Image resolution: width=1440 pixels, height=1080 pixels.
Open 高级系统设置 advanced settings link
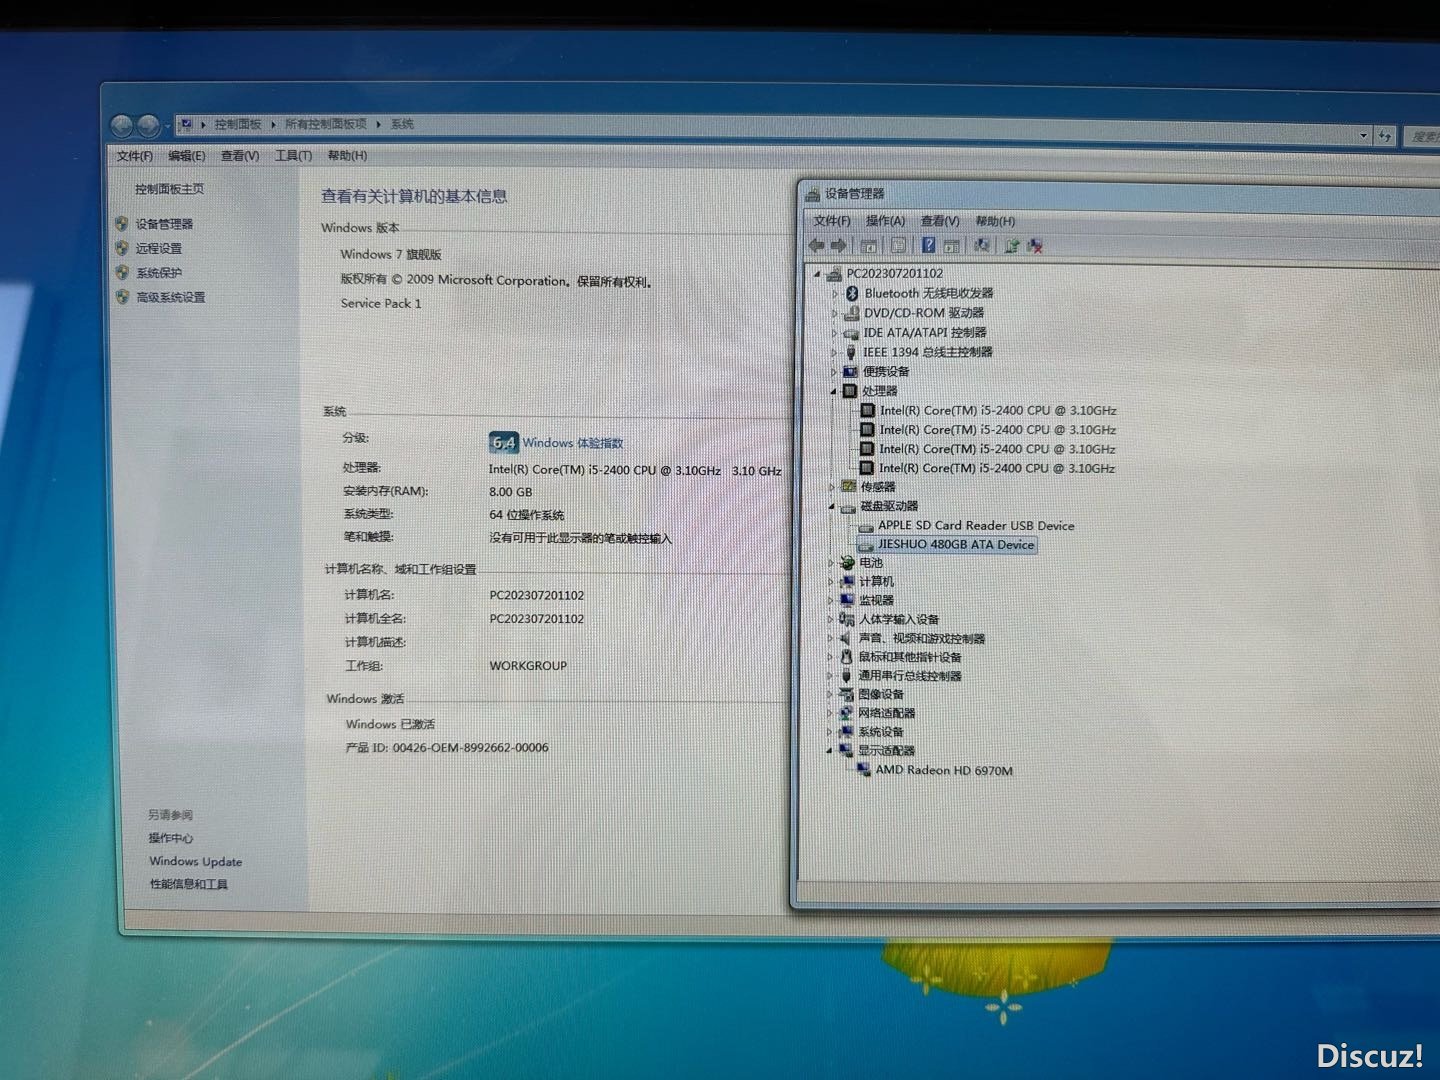[x=171, y=297]
